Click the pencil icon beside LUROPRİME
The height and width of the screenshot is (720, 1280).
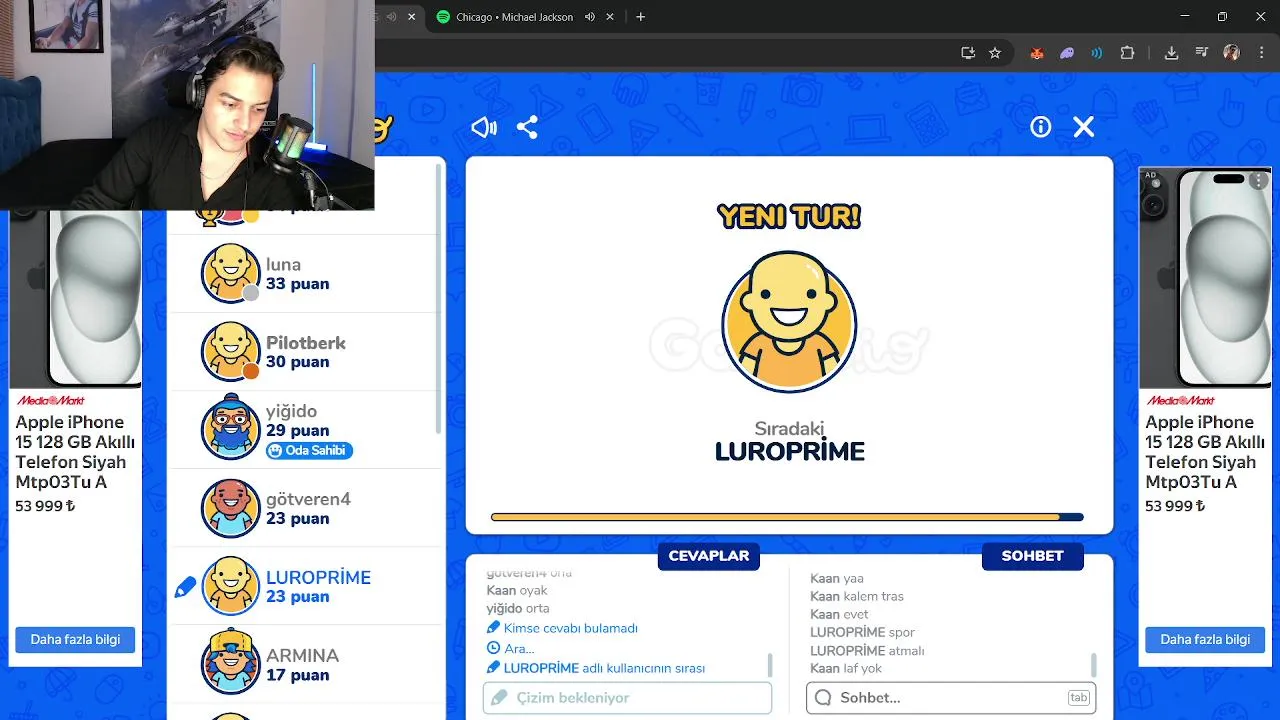point(186,588)
